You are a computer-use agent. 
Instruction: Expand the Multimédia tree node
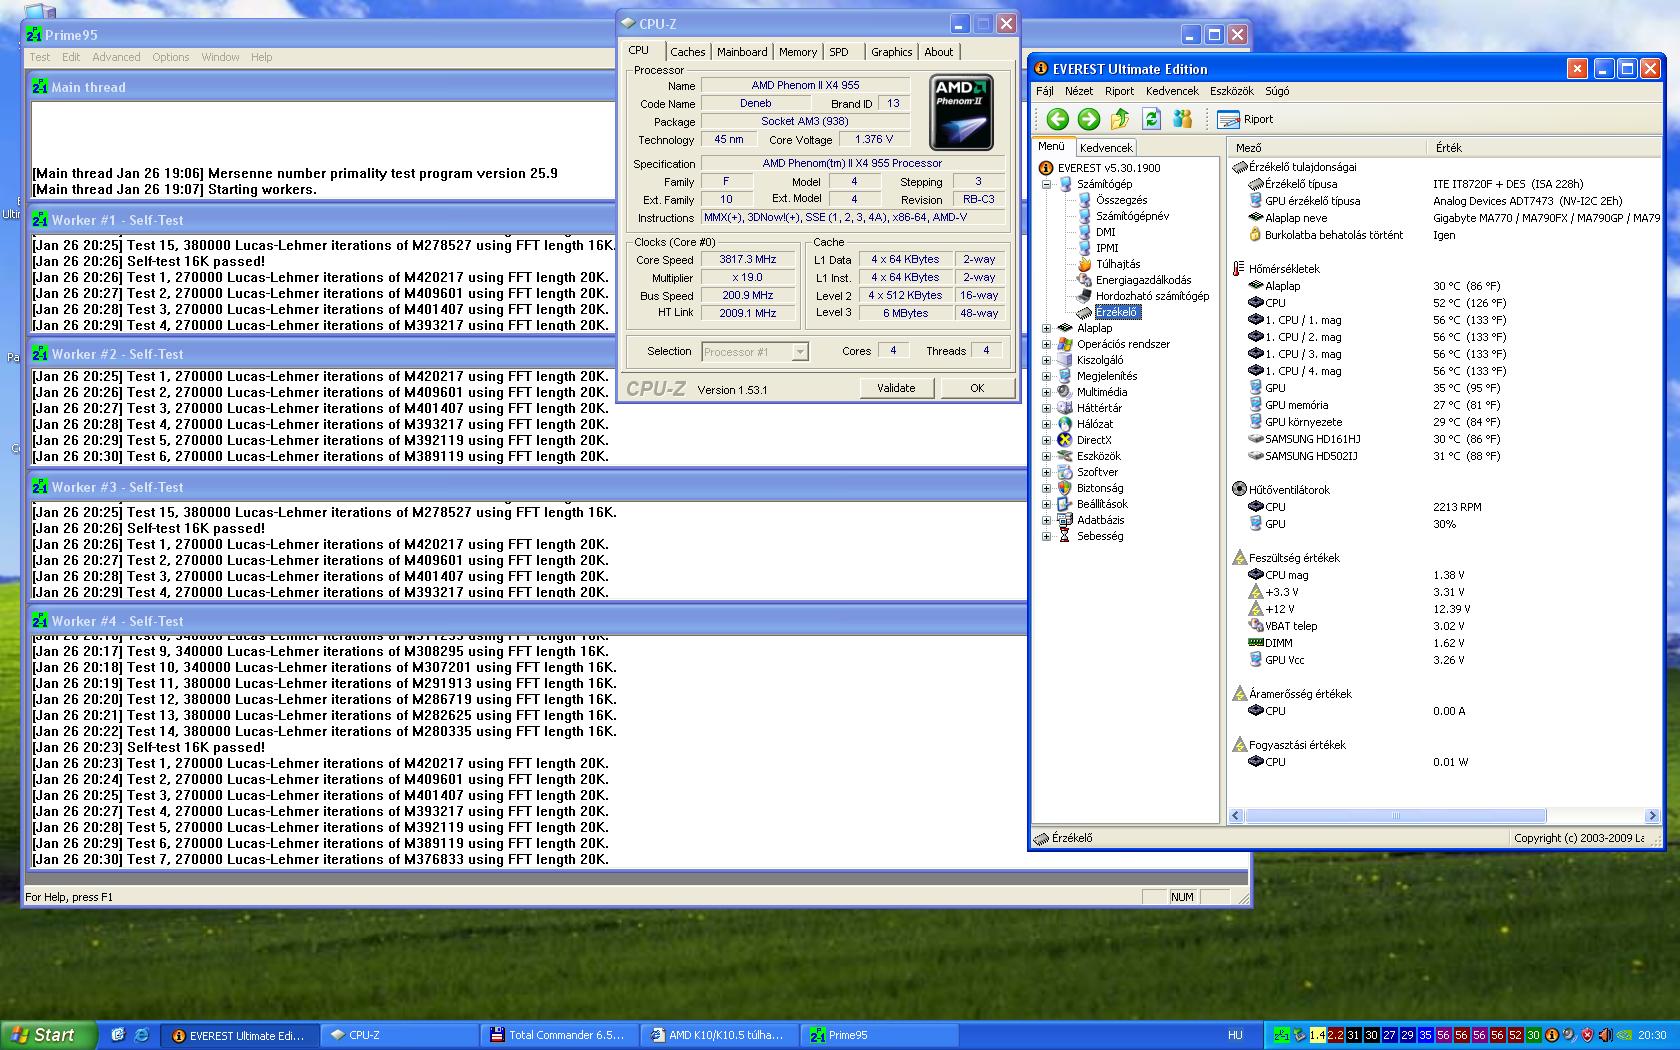click(x=1046, y=392)
